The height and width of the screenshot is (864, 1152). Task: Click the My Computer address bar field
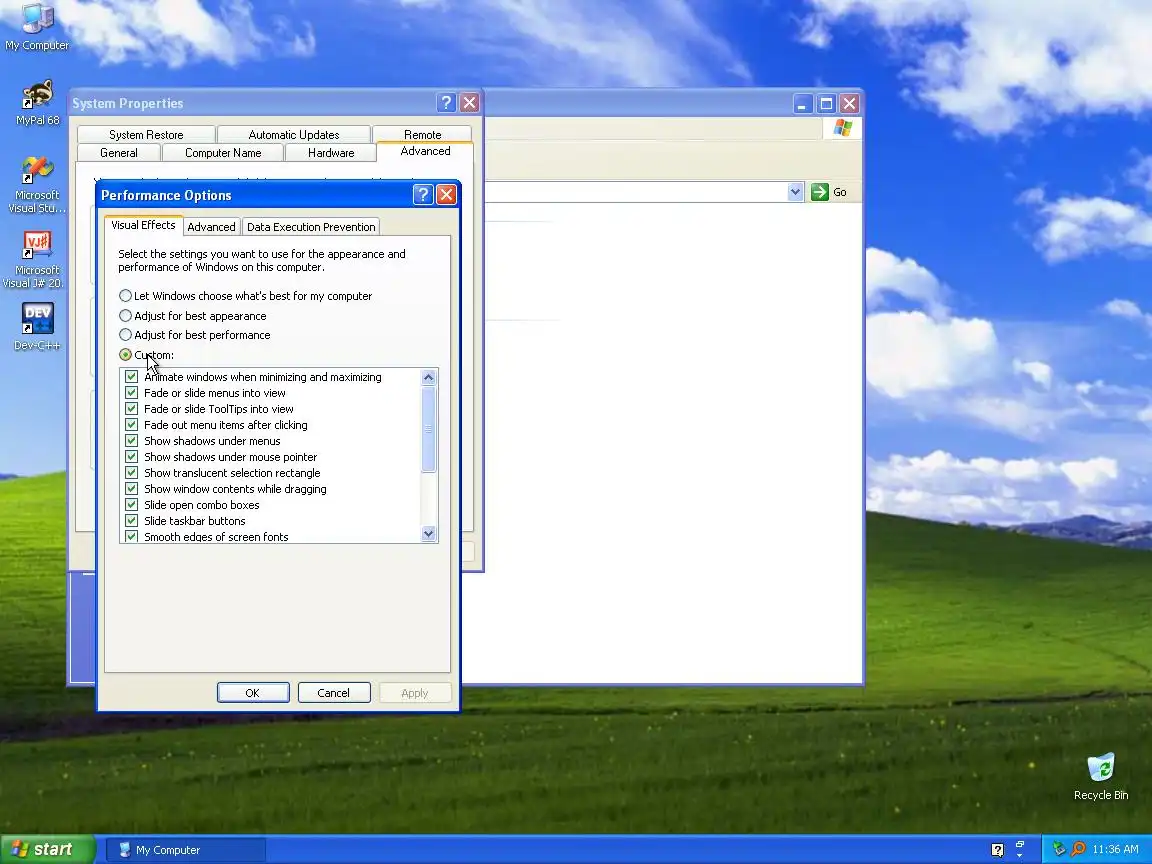636,192
